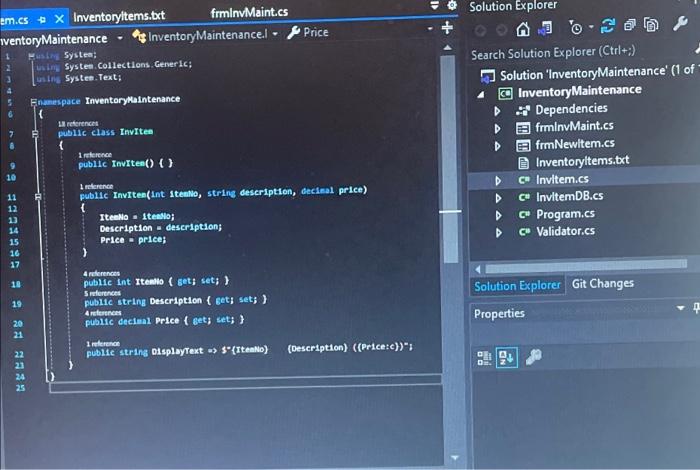Screen dimensions: 700x470
Task: Click the Sync with Active Document icon
Action: [x=608, y=26]
